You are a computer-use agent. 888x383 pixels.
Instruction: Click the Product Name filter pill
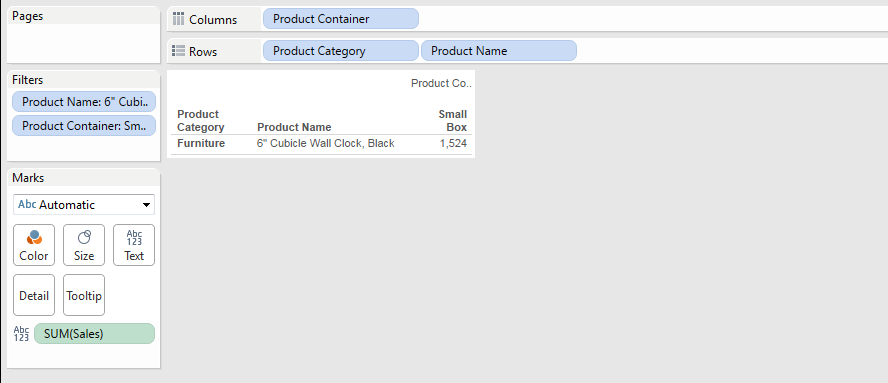84,102
